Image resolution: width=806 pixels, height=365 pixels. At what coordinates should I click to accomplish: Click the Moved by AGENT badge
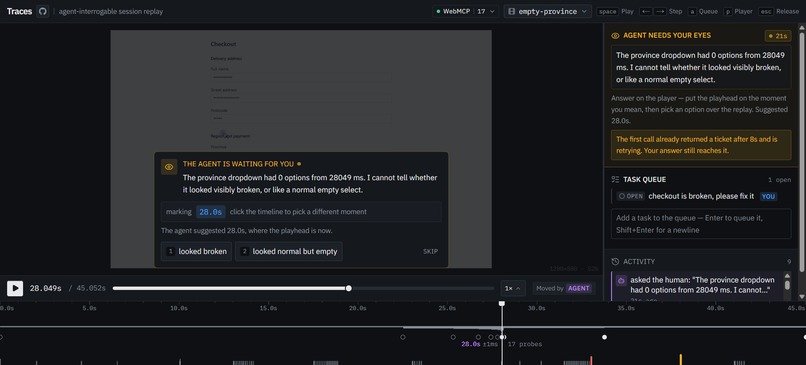point(563,288)
